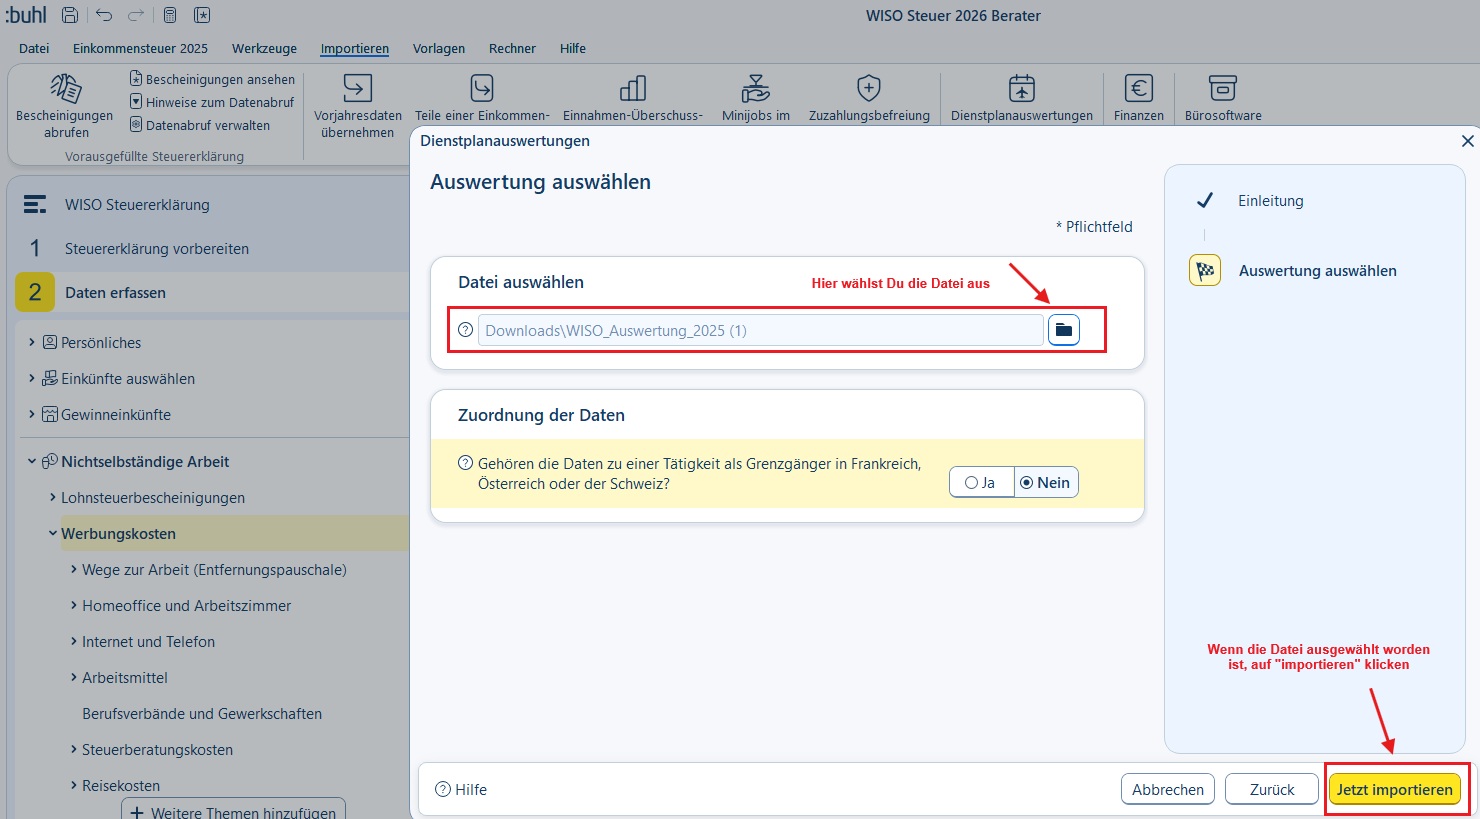Expand the Einkünfte auswählen tree node
This screenshot has height=819, width=1480.
[32, 378]
